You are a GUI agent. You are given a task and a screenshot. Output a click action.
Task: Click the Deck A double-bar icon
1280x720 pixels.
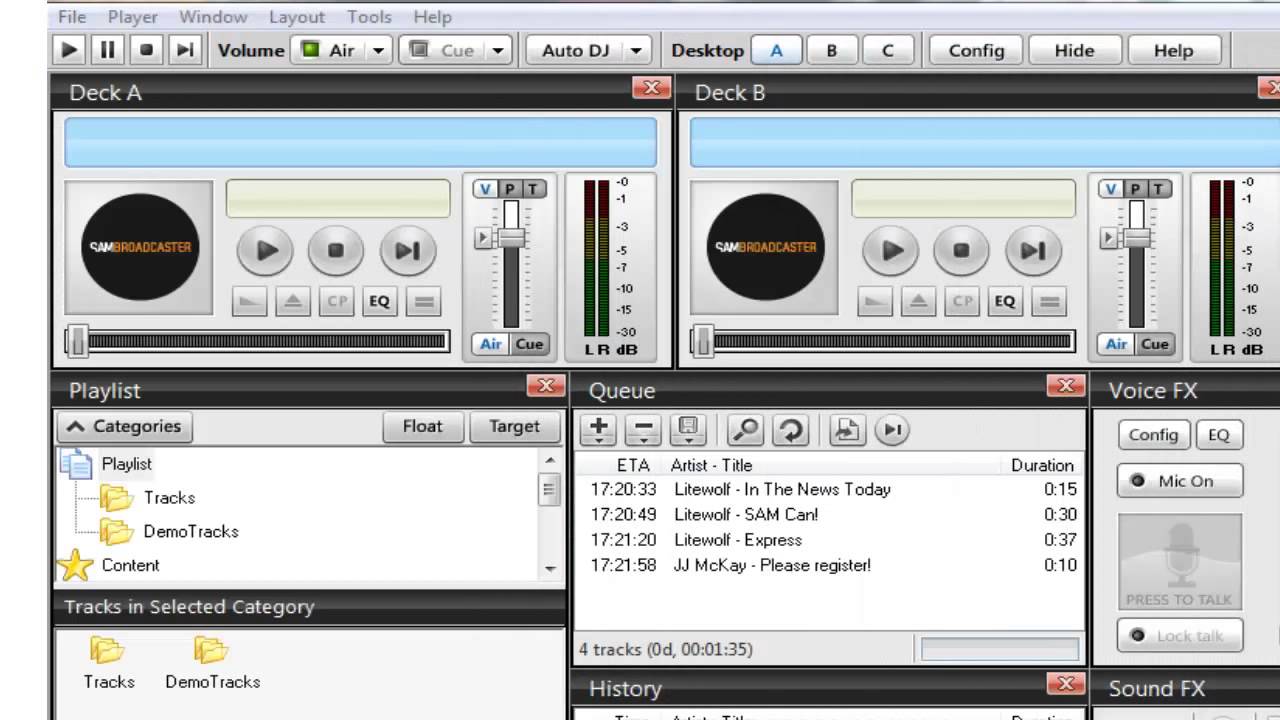click(x=423, y=301)
